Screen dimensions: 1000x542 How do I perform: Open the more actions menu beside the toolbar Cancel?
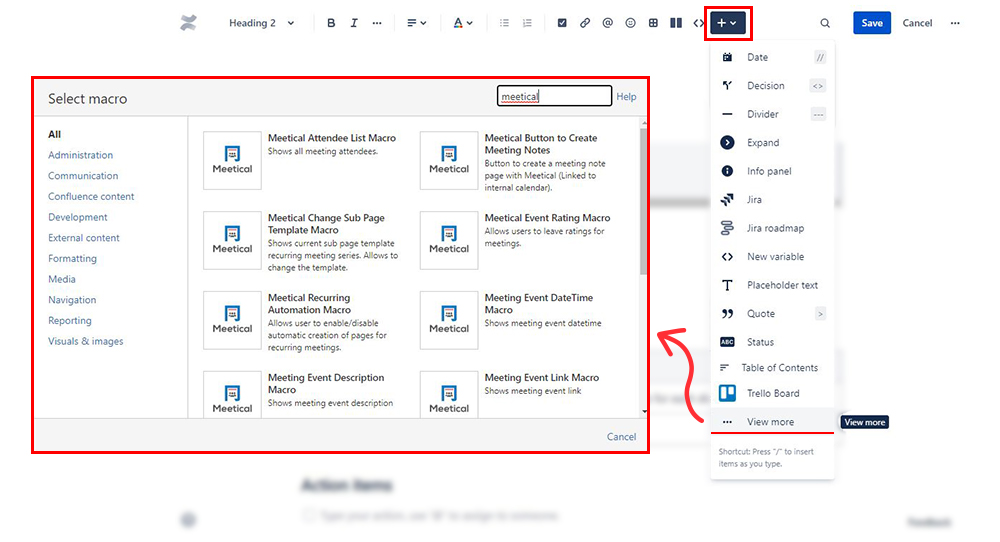[955, 23]
